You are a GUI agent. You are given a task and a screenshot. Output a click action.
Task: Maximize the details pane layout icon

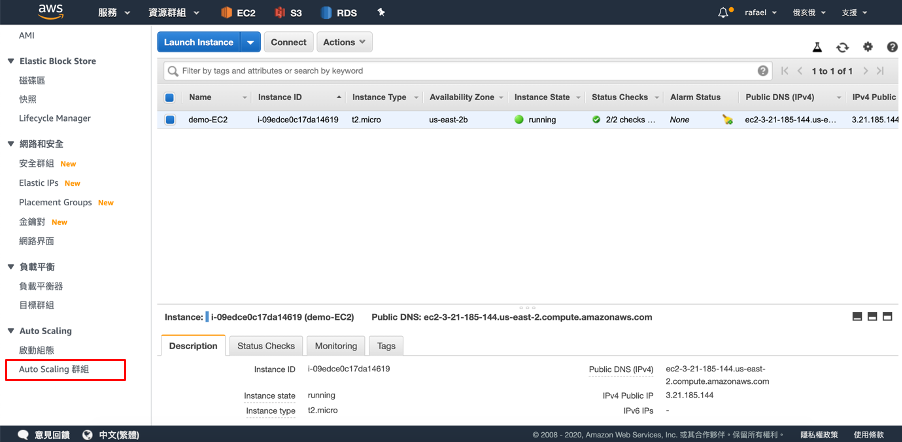point(887,317)
